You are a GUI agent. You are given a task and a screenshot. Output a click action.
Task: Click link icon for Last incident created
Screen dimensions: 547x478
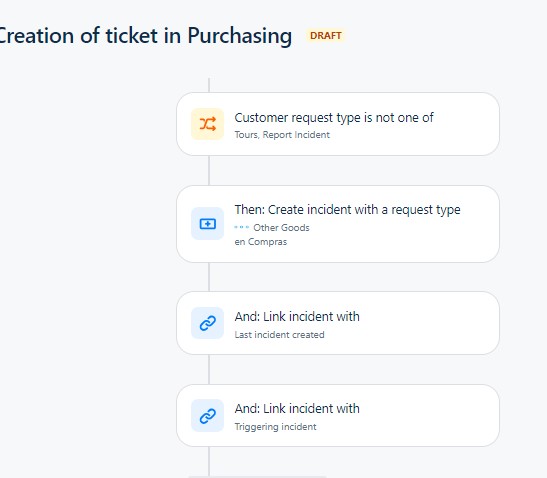point(207,323)
